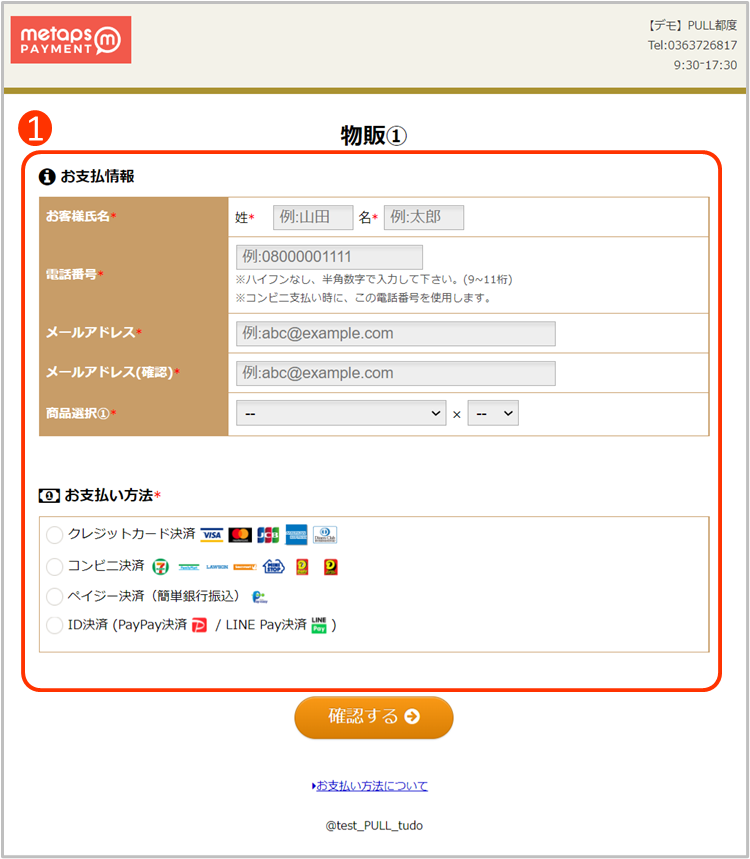Select コンビニ決済 radio button
This screenshot has width=750, height=859.
click(x=55, y=566)
